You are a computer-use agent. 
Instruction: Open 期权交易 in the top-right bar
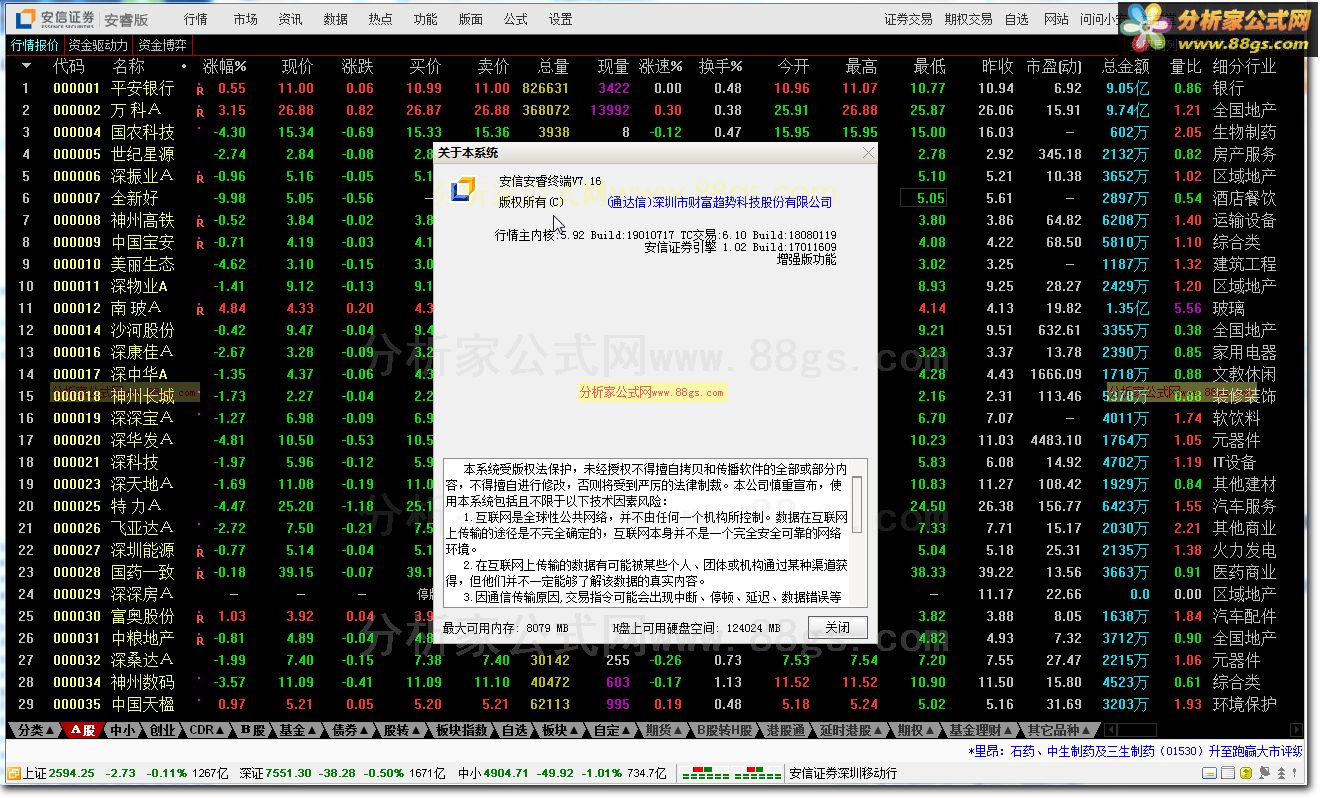pyautogui.click(x=968, y=19)
